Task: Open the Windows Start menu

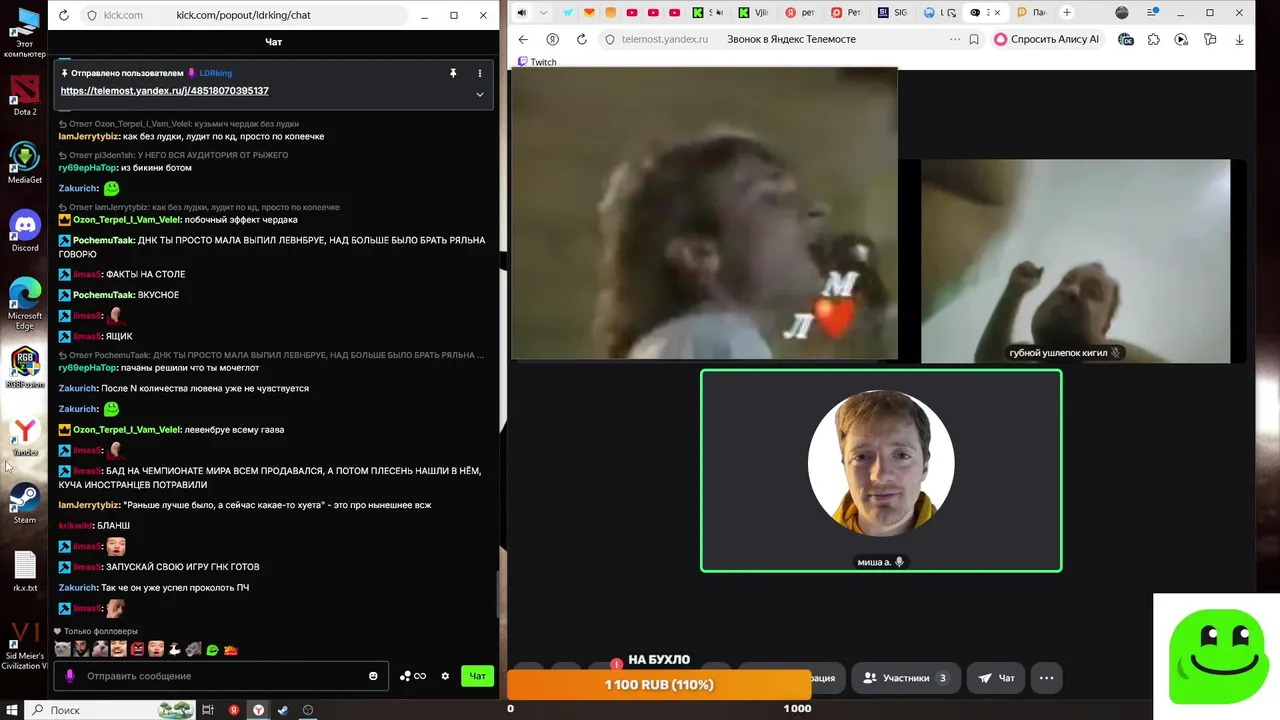Action: click(x=13, y=710)
